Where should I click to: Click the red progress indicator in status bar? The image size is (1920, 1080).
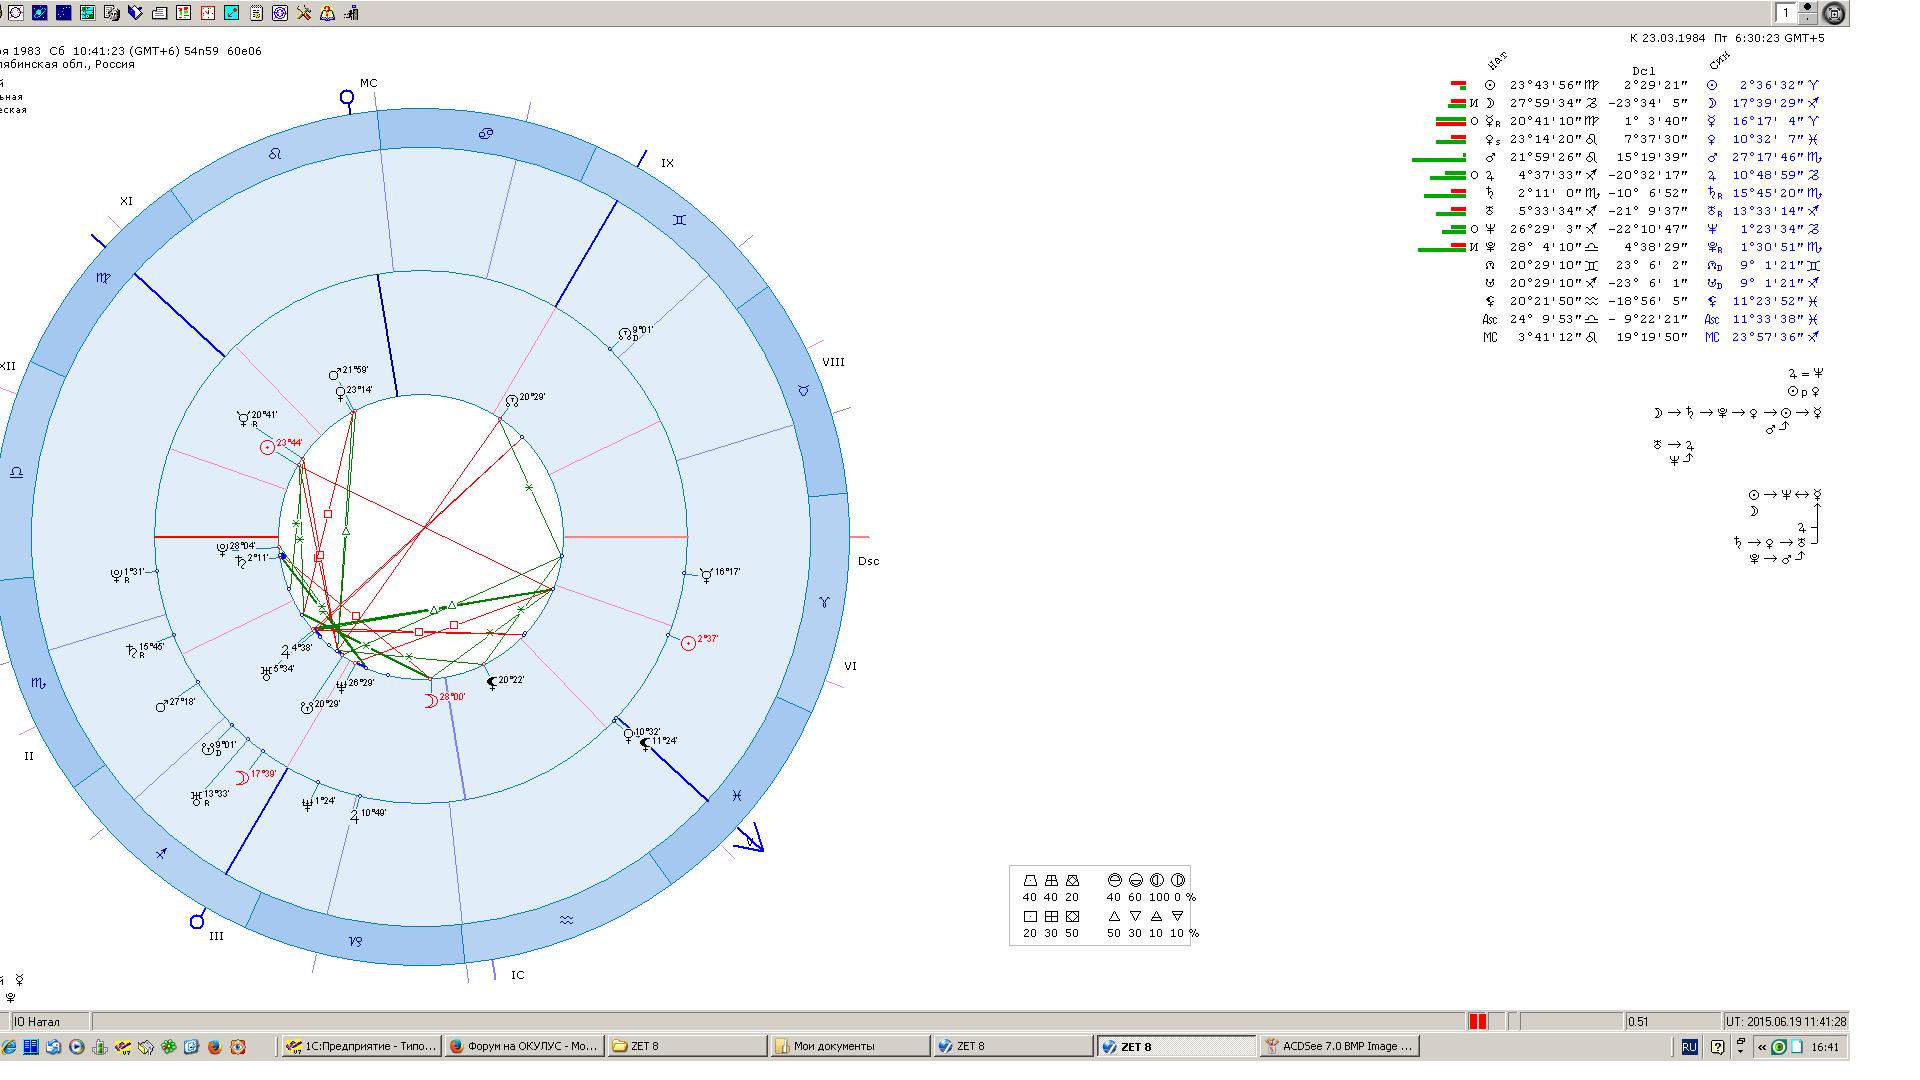click(1478, 1021)
